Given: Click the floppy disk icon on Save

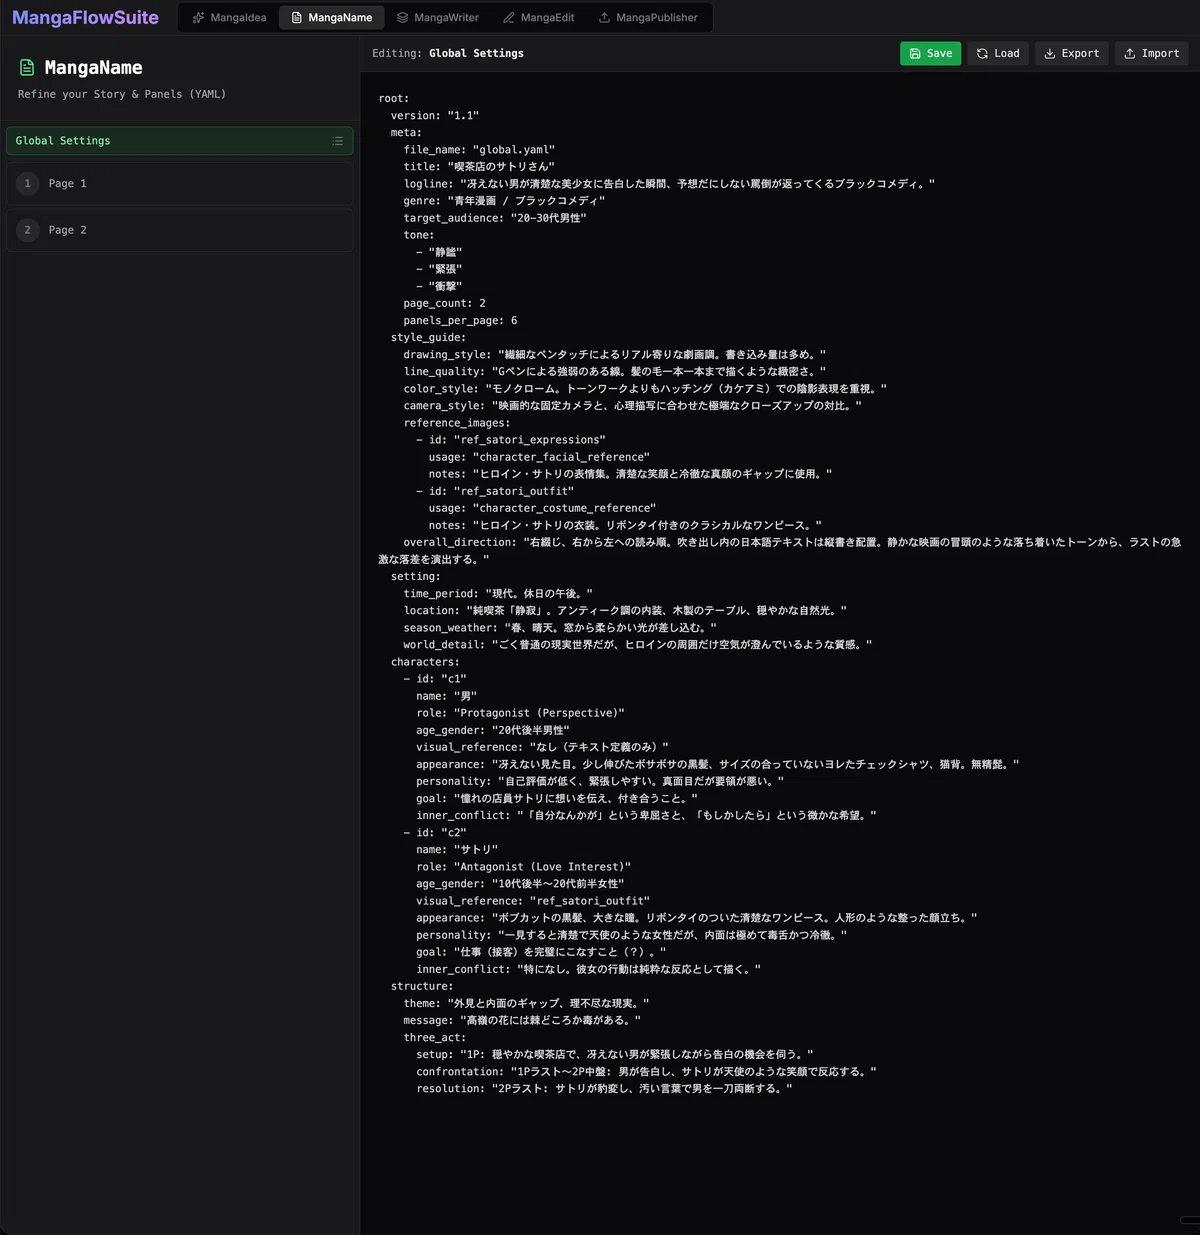Looking at the screenshot, I should [915, 54].
